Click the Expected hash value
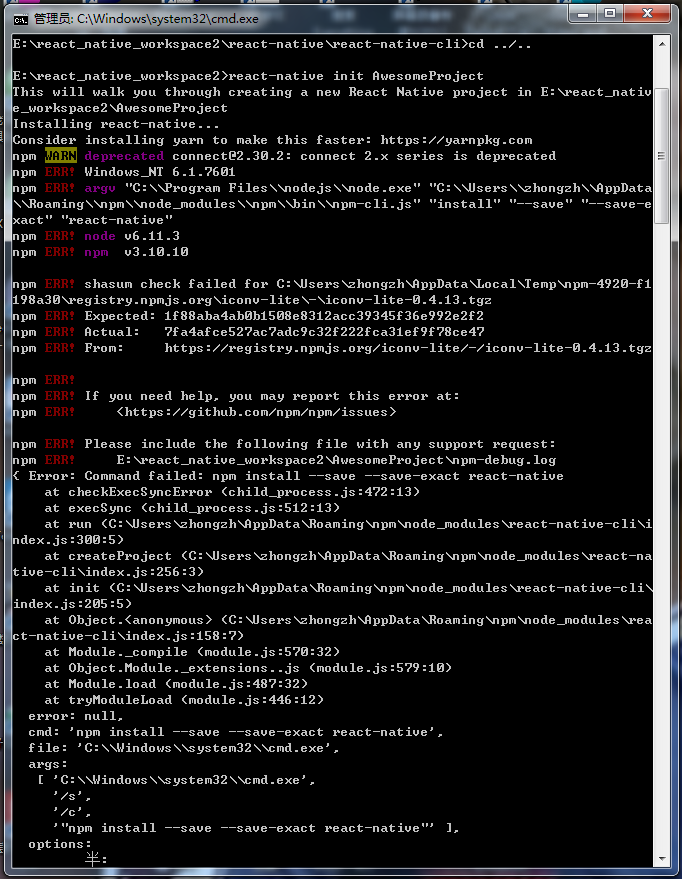The width and height of the screenshot is (682, 879). click(x=324, y=316)
